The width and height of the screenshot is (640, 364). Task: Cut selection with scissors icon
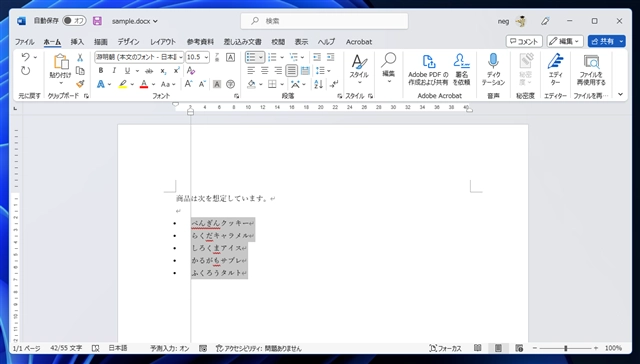(x=80, y=58)
